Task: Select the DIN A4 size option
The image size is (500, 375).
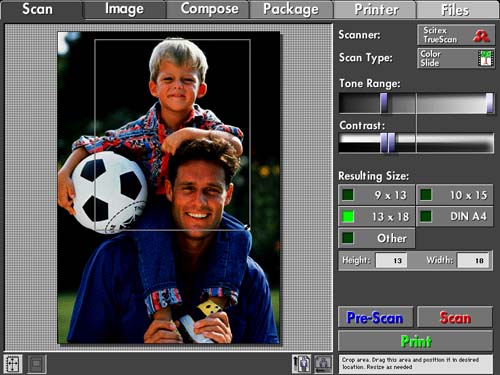Action: [455, 217]
